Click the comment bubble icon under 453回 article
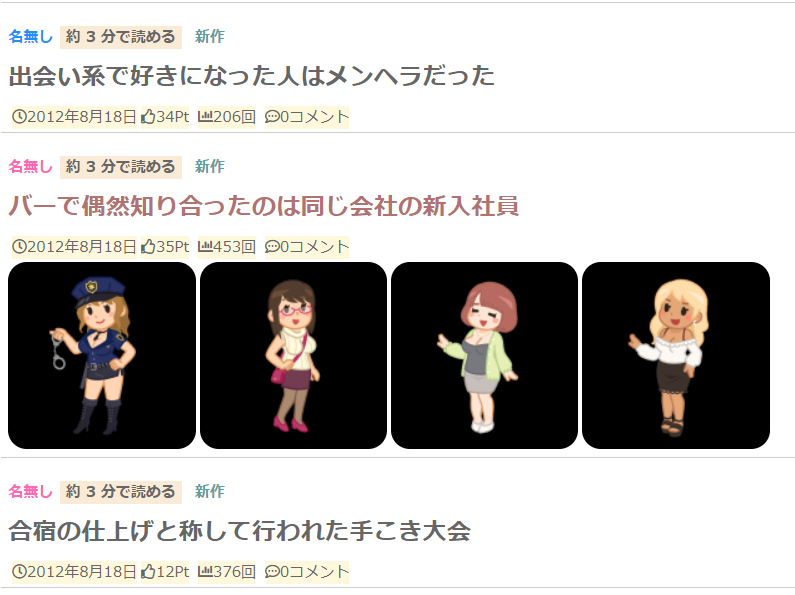 pyautogui.click(x=272, y=247)
